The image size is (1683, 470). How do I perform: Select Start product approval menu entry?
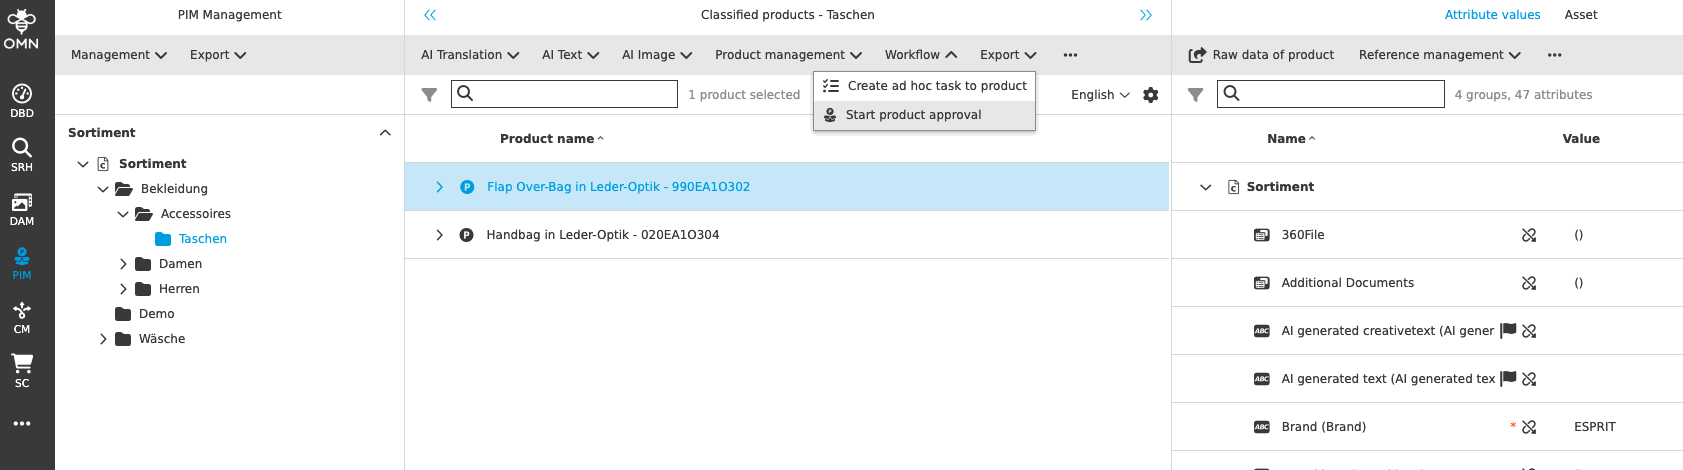click(913, 115)
